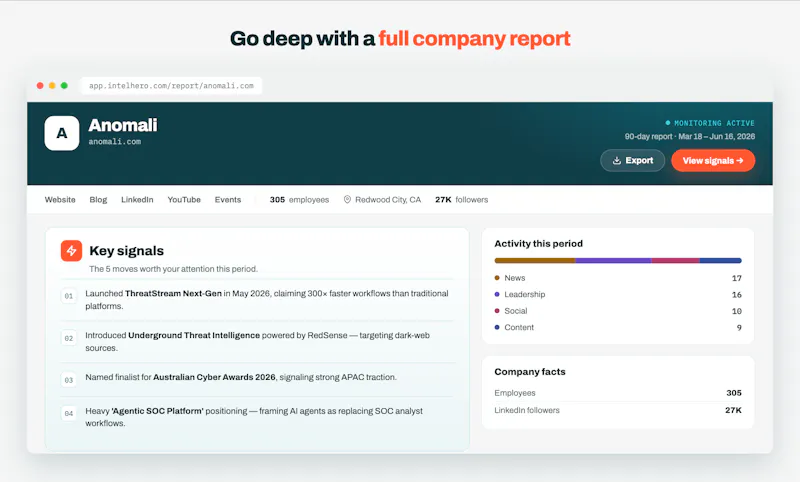Click the 02 number badge for Underground Threat signal
The width and height of the screenshot is (800, 482).
[x=69, y=338]
